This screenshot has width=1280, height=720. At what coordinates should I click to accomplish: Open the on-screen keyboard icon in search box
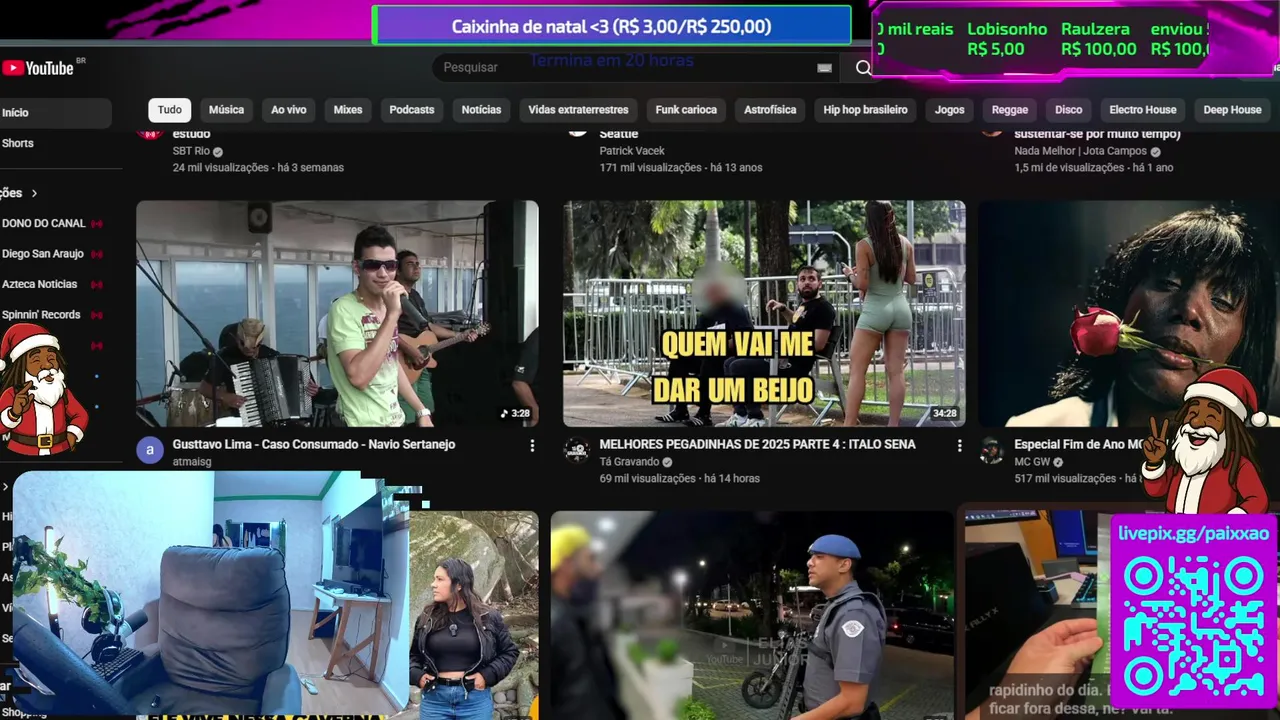824,68
